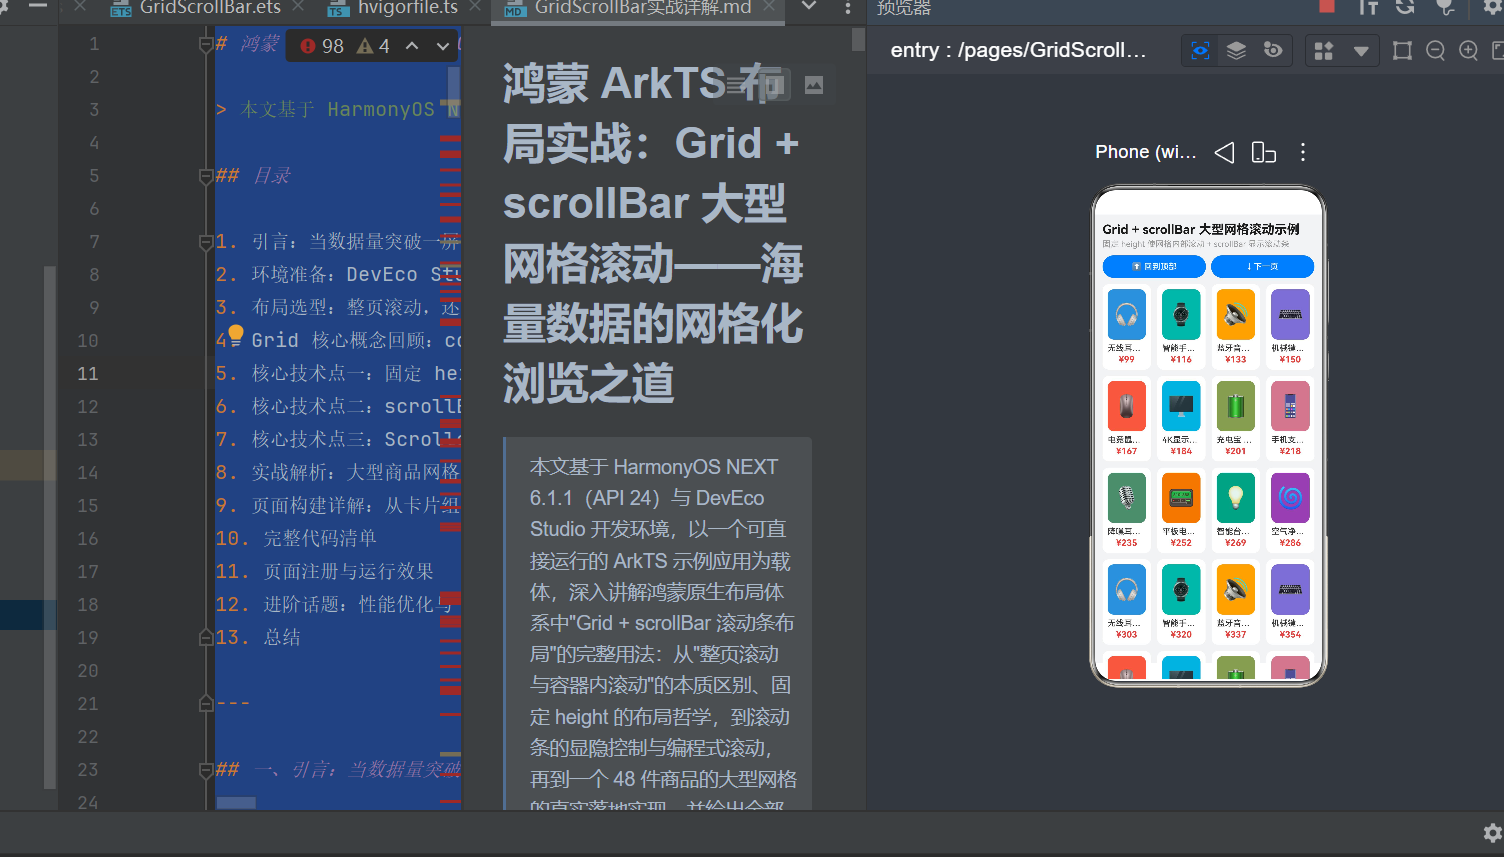This screenshot has height=857, width=1504.
Task: Select the ¥201 power bank product card
Action: tap(1236, 418)
